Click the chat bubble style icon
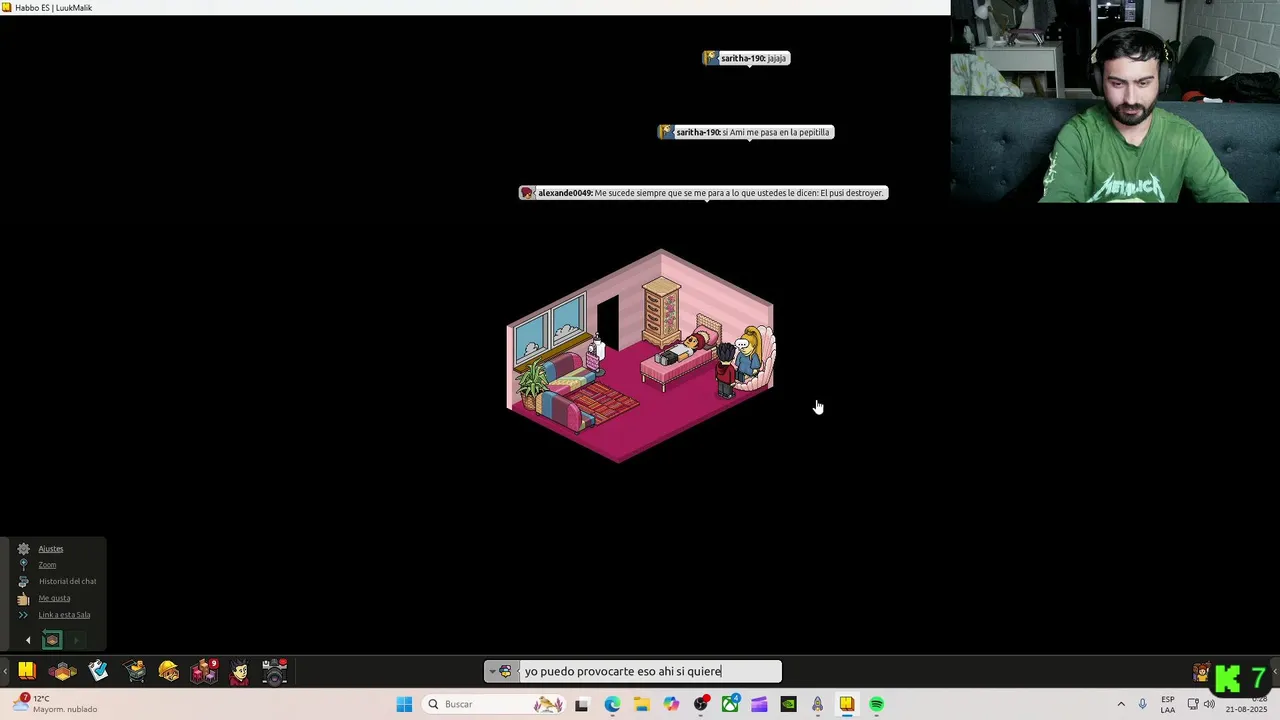Screen dimensions: 1280x720 click(x=506, y=672)
